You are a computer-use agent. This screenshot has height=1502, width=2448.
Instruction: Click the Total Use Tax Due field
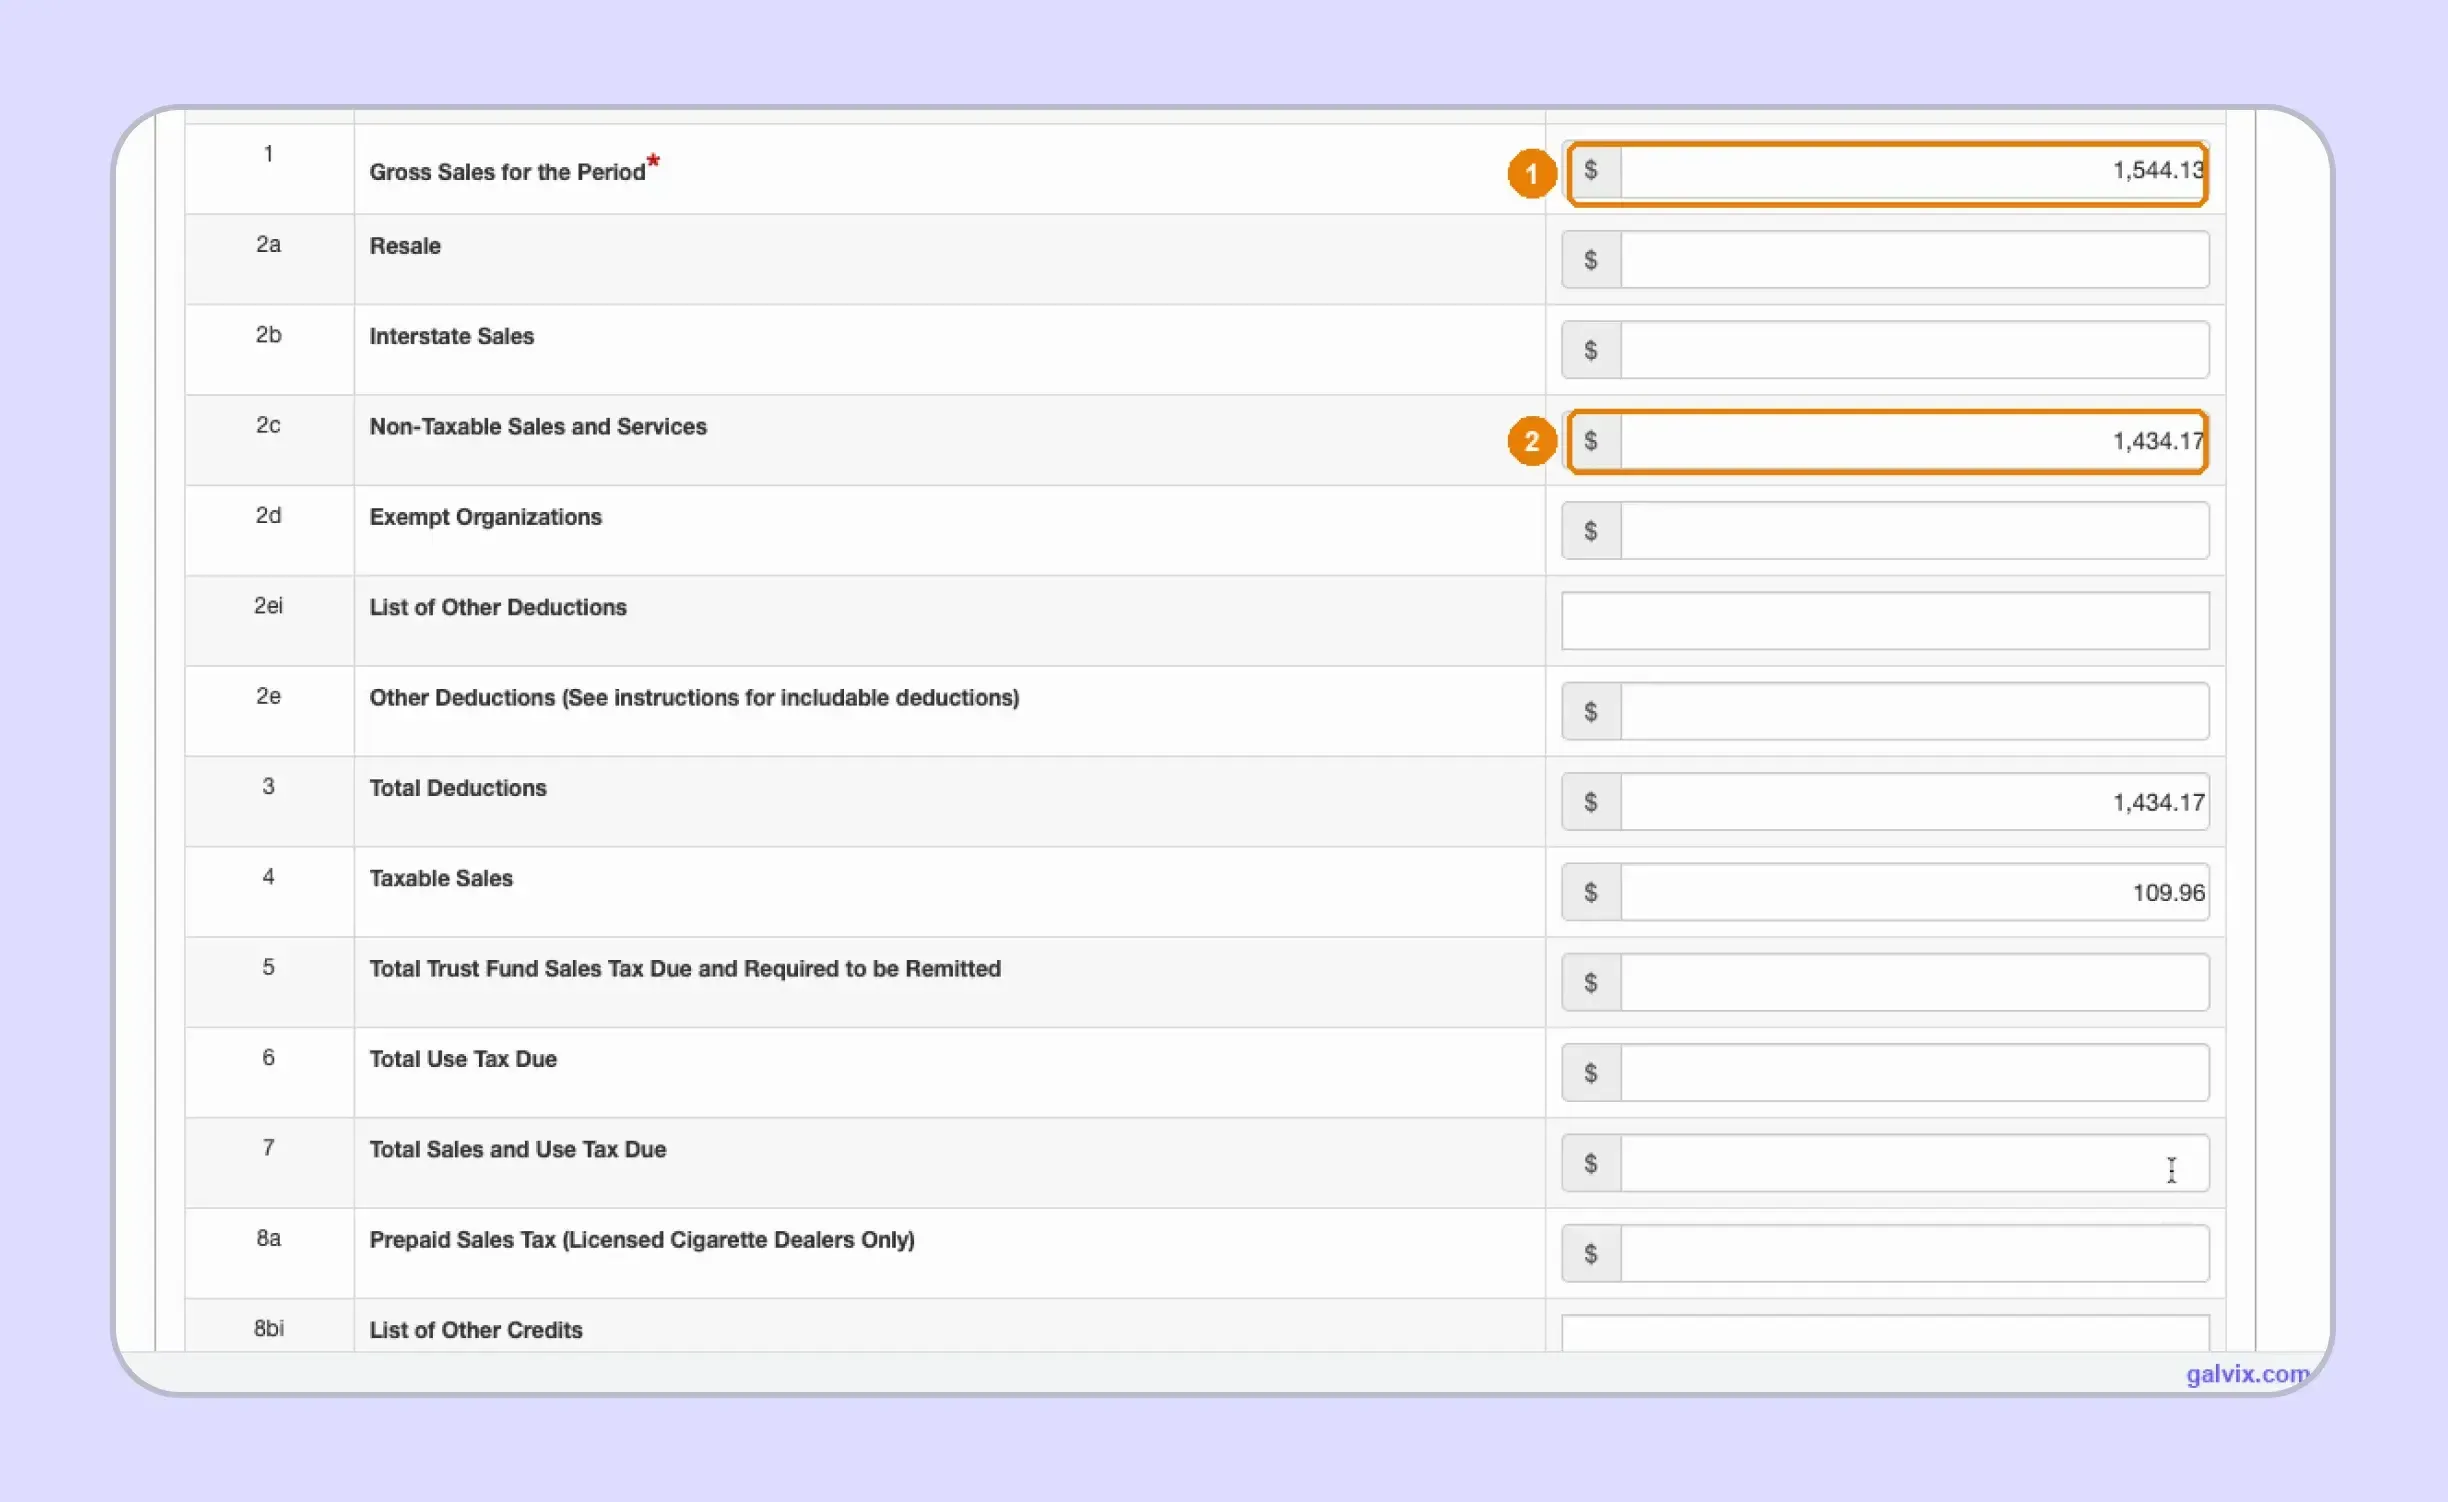1913,1073
